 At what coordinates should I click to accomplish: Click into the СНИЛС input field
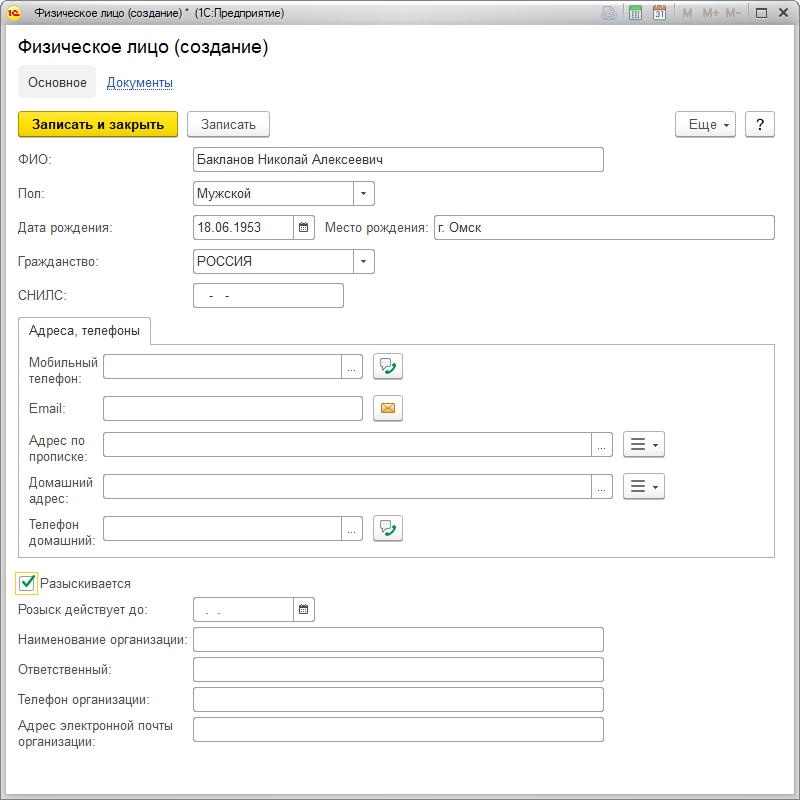click(268, 296)
